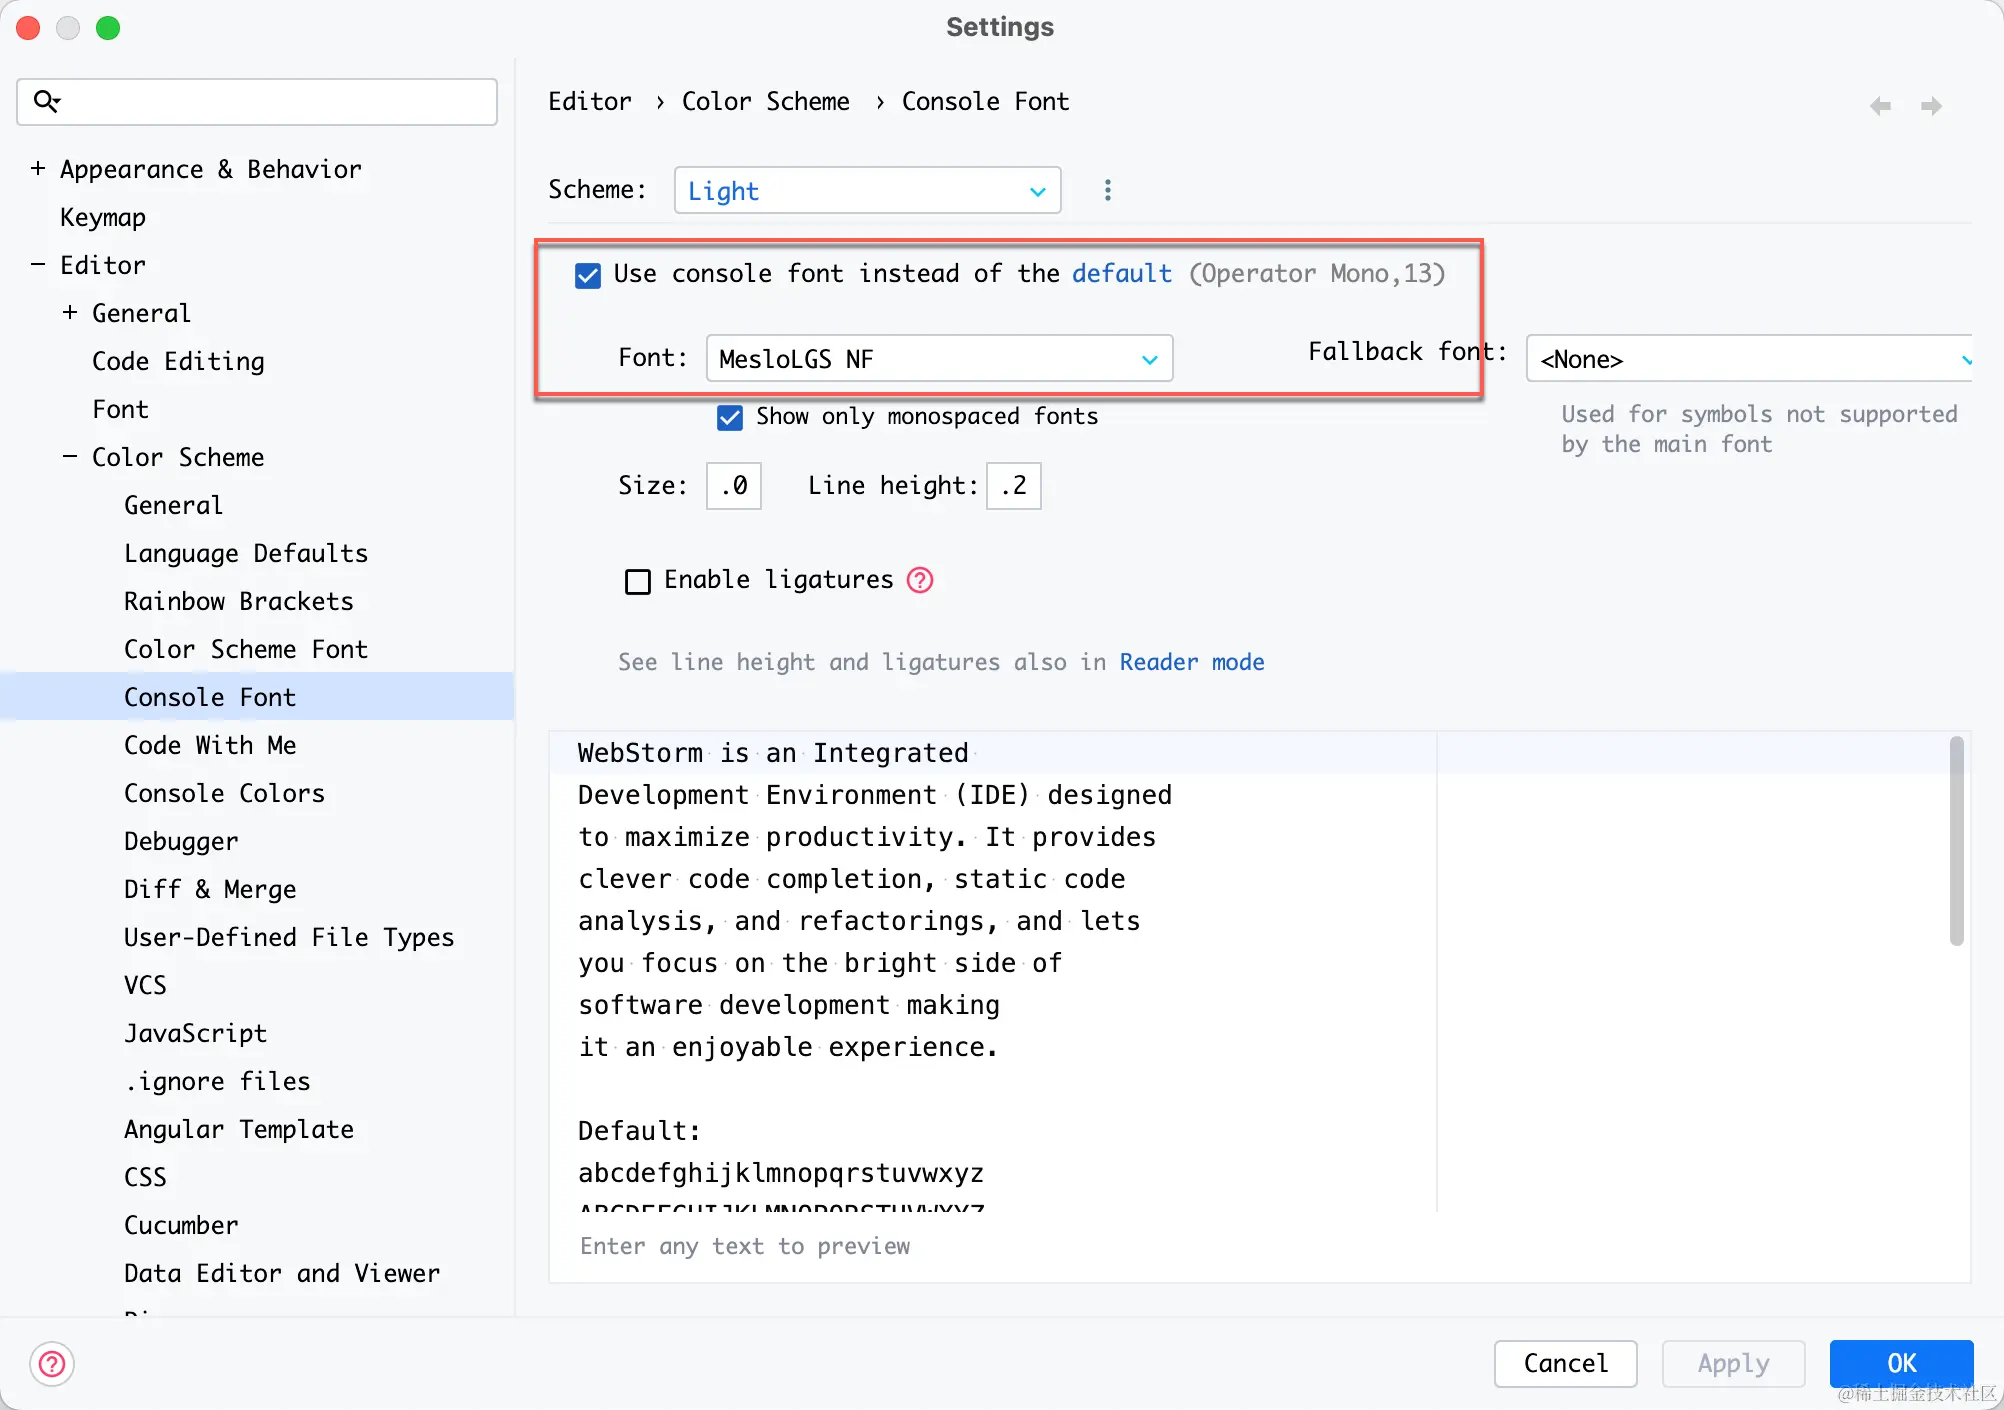
Task: Click the Size input field
Action: [733, 486]
